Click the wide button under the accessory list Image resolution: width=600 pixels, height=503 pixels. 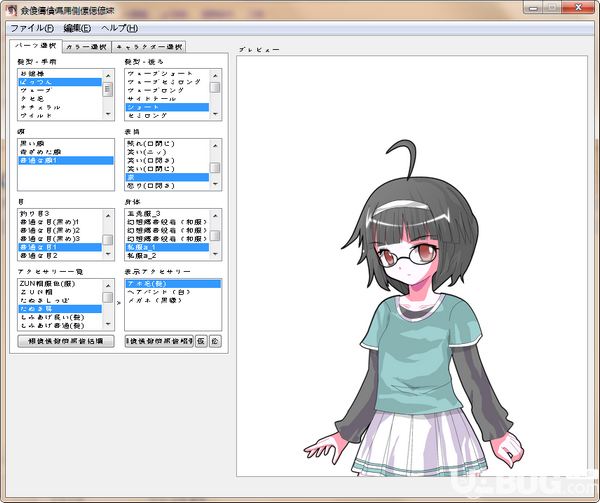66,341
